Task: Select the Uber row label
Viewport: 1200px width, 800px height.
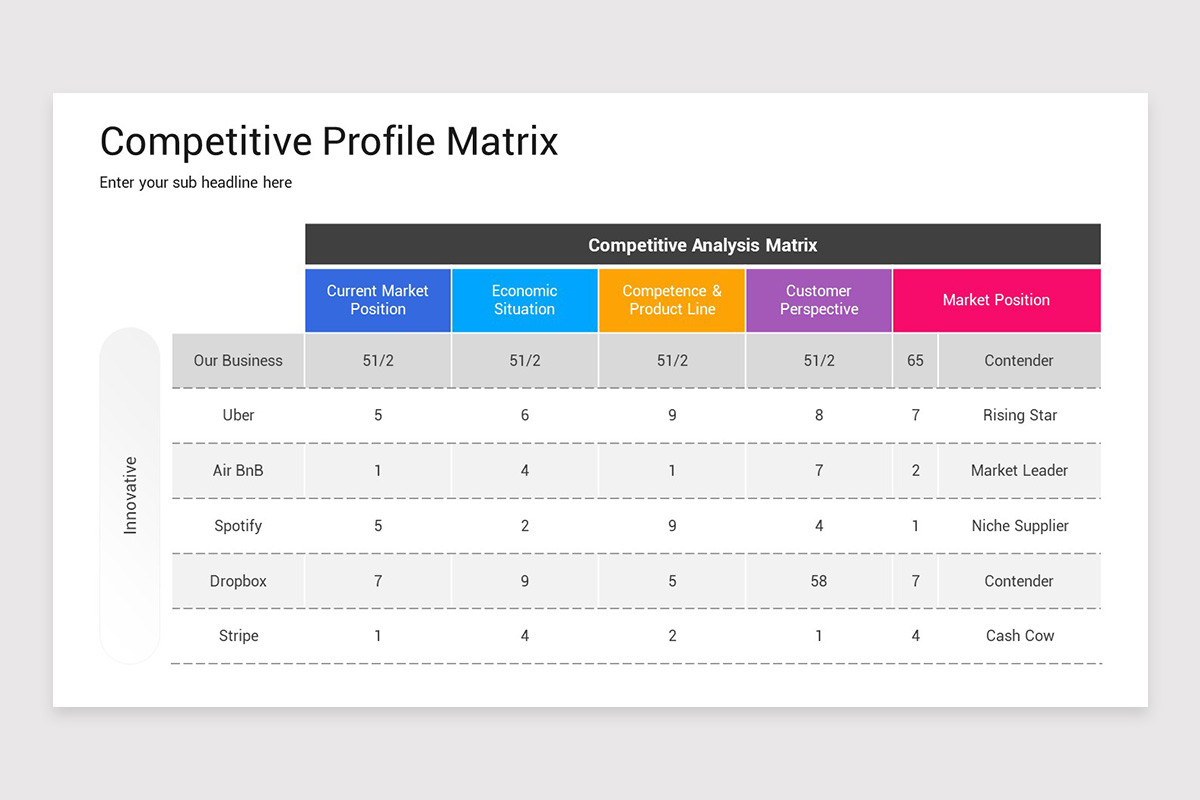Action: pos(237,415)
